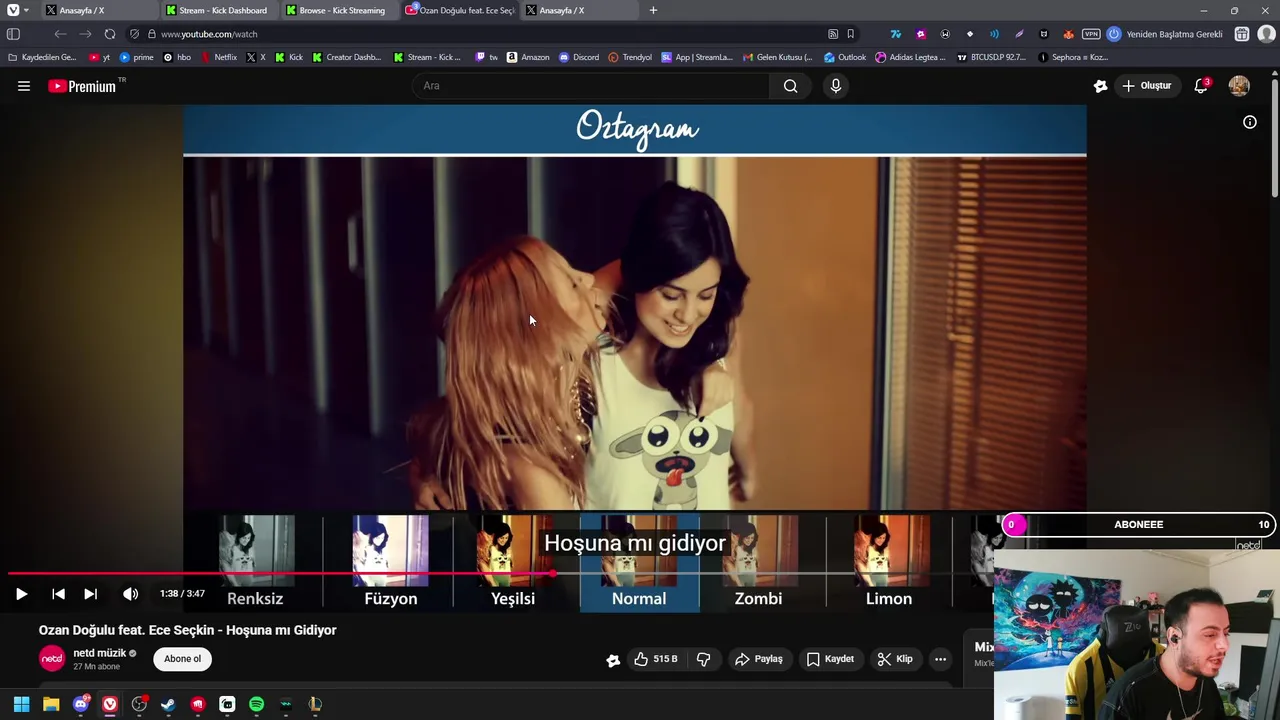Select the Ozan Doğulu YouTube tab
Viewport: 1280px width, 720px height.
459,10
